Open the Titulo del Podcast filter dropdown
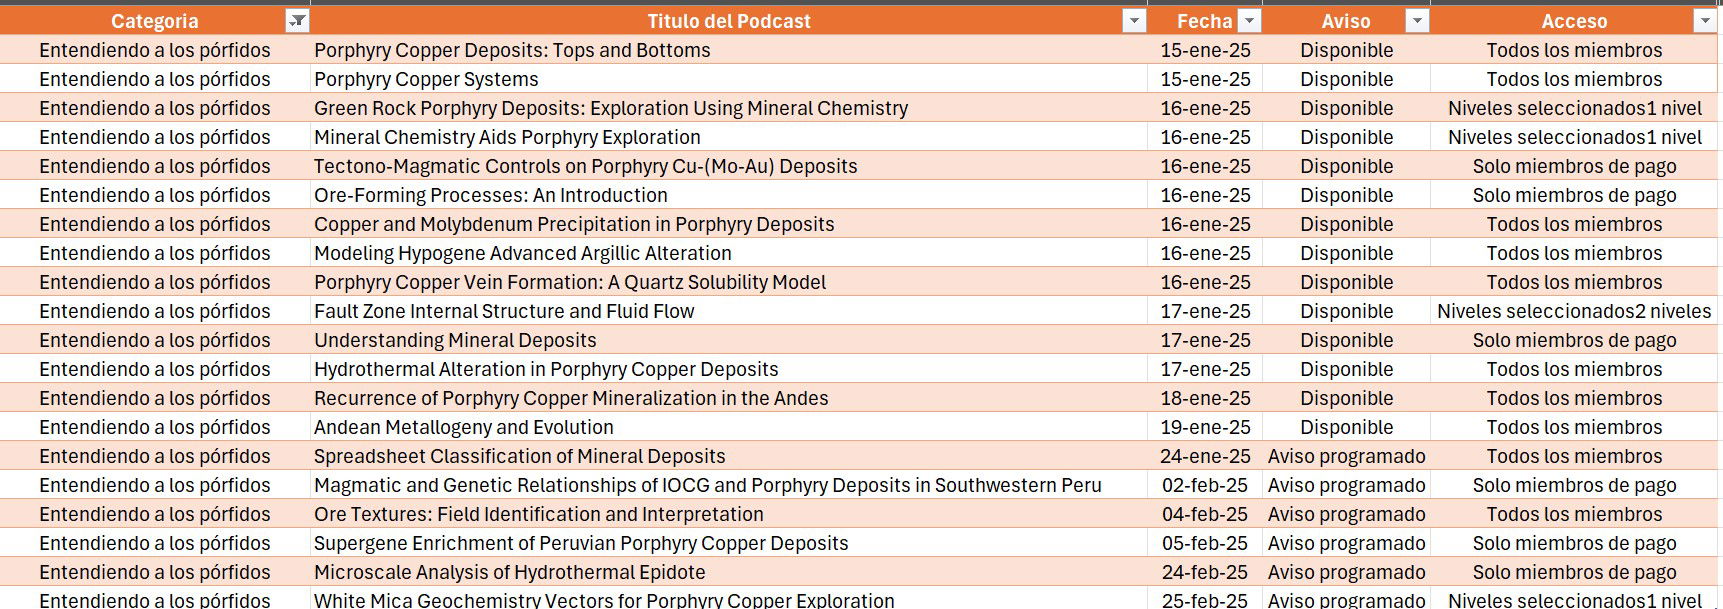 click(1133, 21)
